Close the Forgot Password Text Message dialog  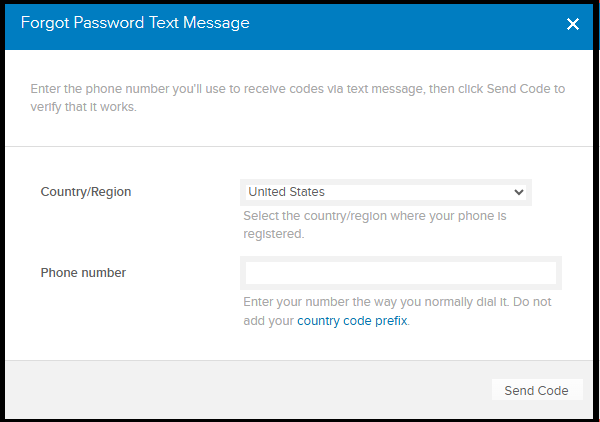573,24
